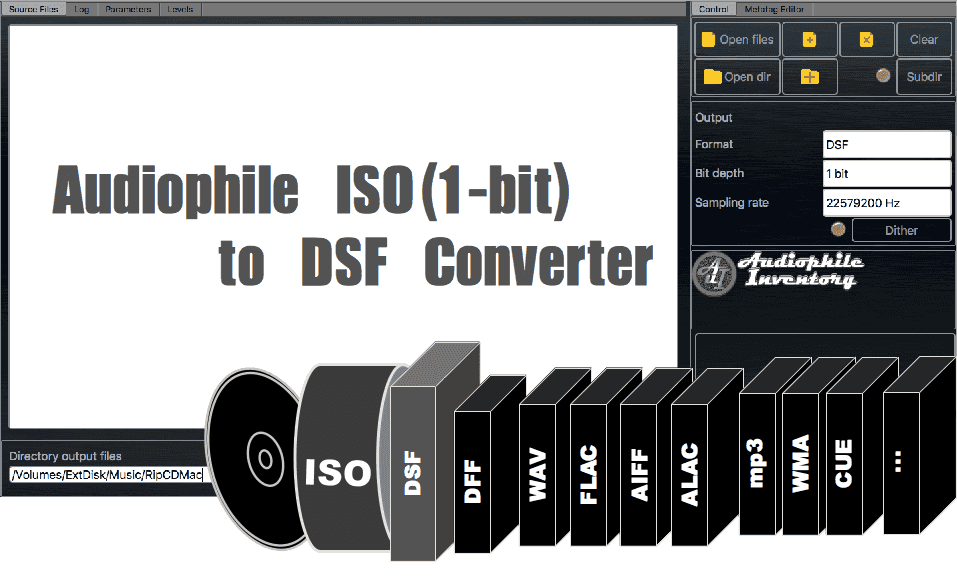Click the Directory output files path field
Image resolution: width=957 pixels, height=580 pixels.
click(x=107, y=474)
